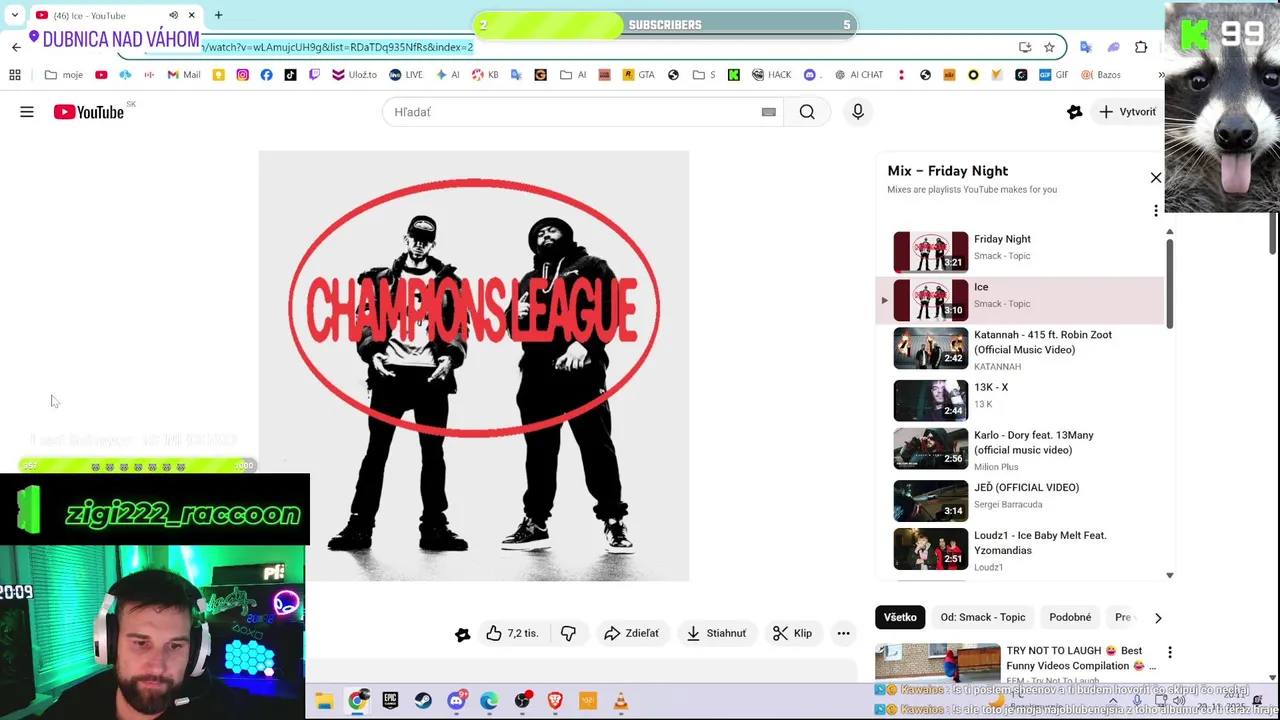Open the GIF bookmark

coord(1054,75)
